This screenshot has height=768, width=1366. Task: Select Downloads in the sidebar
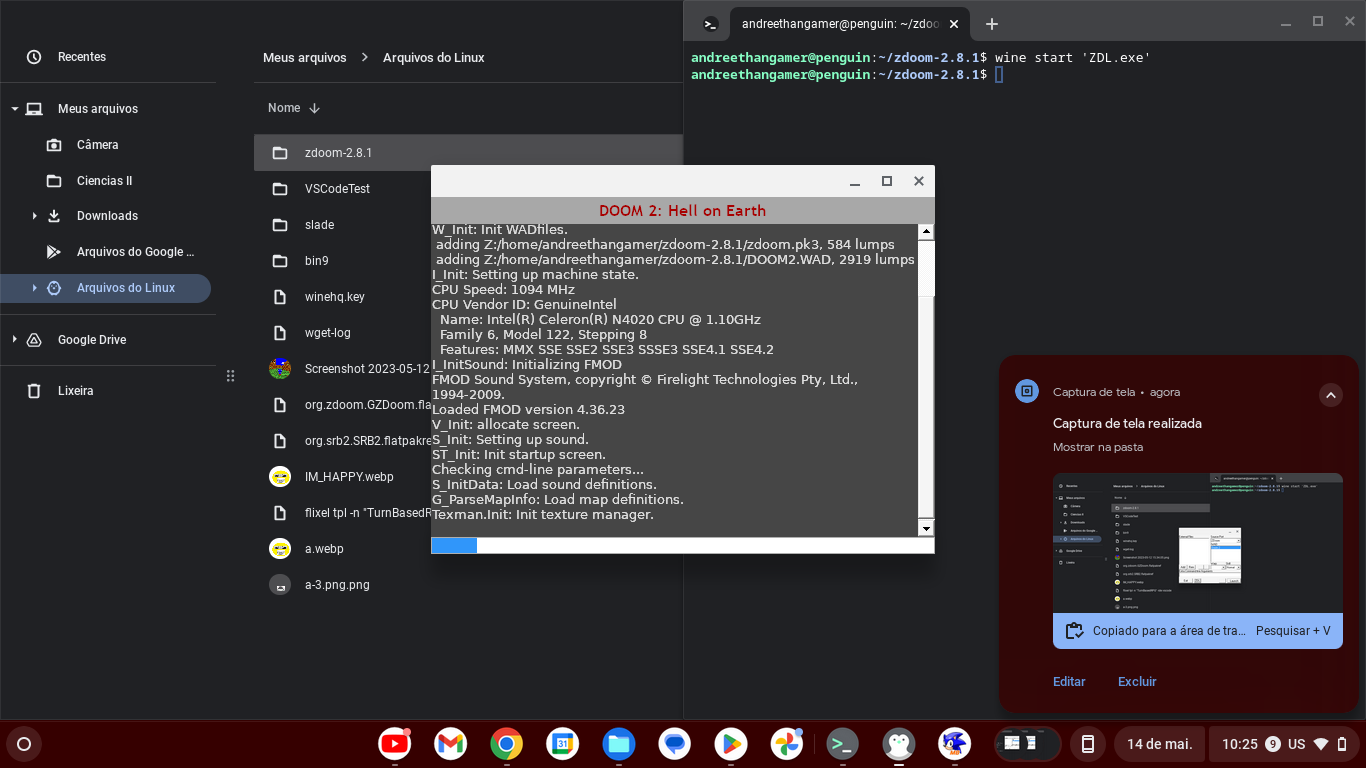click(x=107, y=216)
